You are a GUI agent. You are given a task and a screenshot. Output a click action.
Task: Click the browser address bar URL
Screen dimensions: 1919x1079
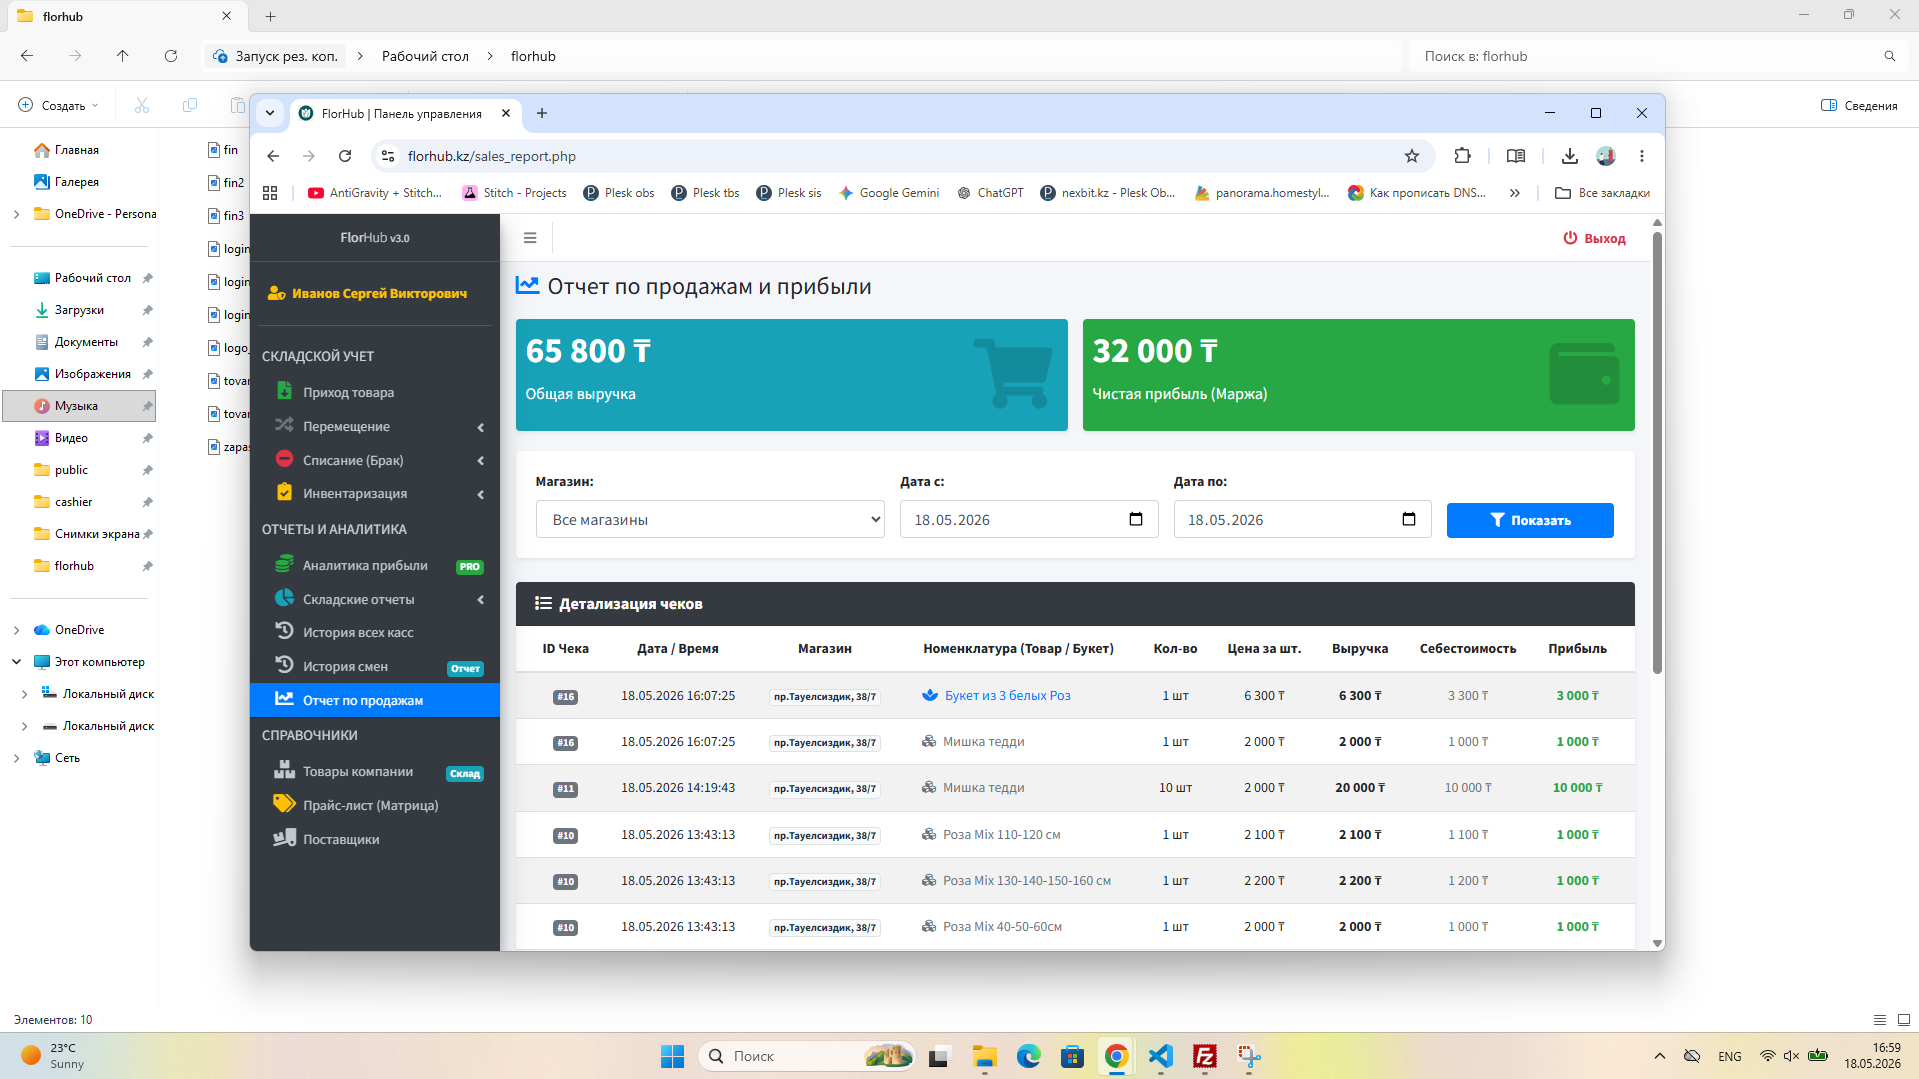point(491,156)
